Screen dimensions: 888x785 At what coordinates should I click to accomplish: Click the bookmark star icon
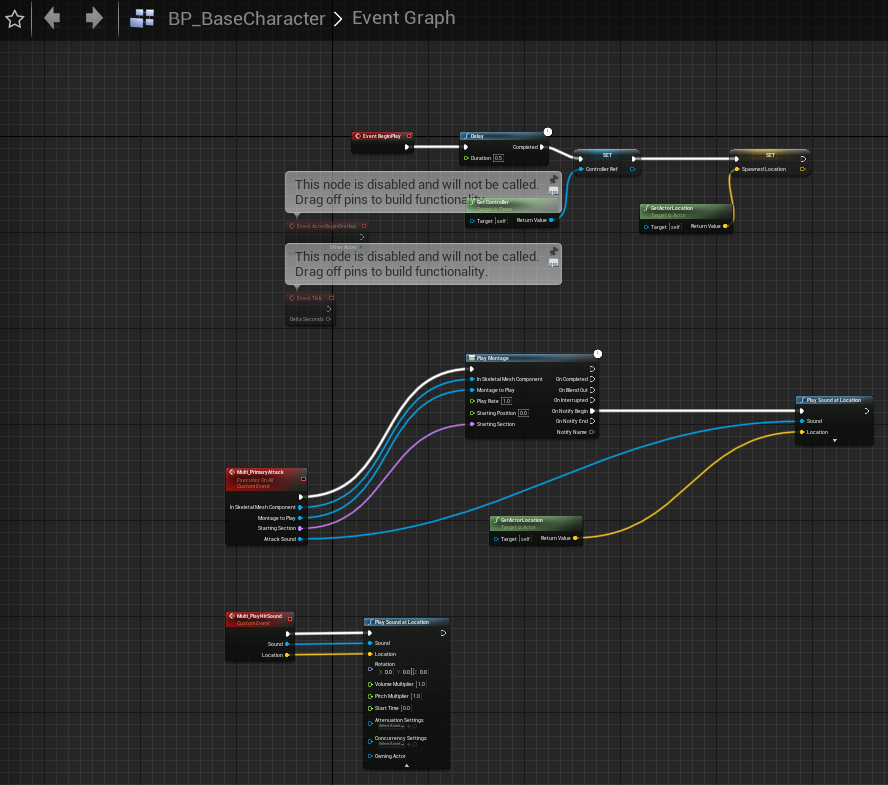(x=14, y=19)
